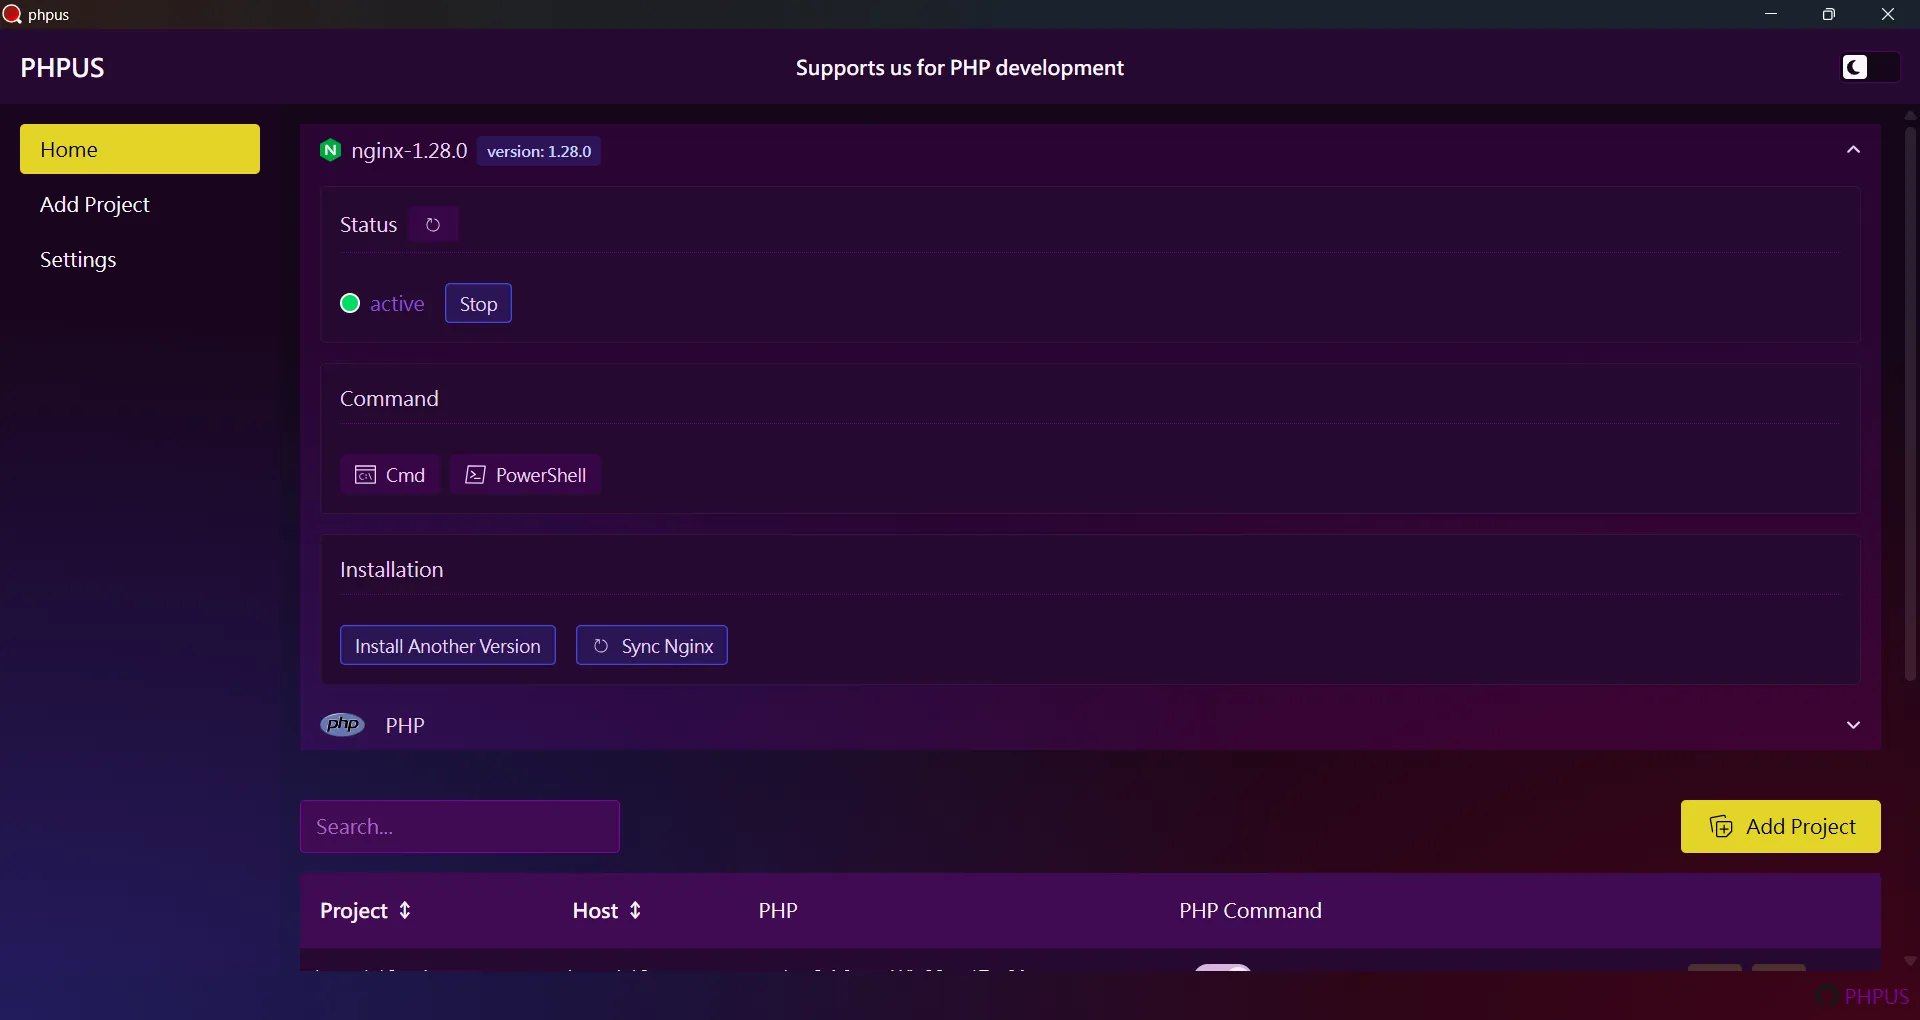This screenshot has width=1920, height=1020.
Task: Minimize the phpus window
Action: (x=1771, y=14)
